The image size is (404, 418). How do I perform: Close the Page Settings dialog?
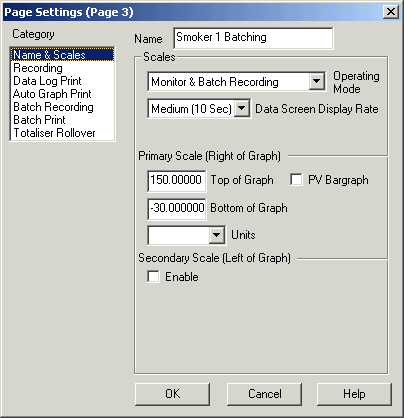[391, 12]
